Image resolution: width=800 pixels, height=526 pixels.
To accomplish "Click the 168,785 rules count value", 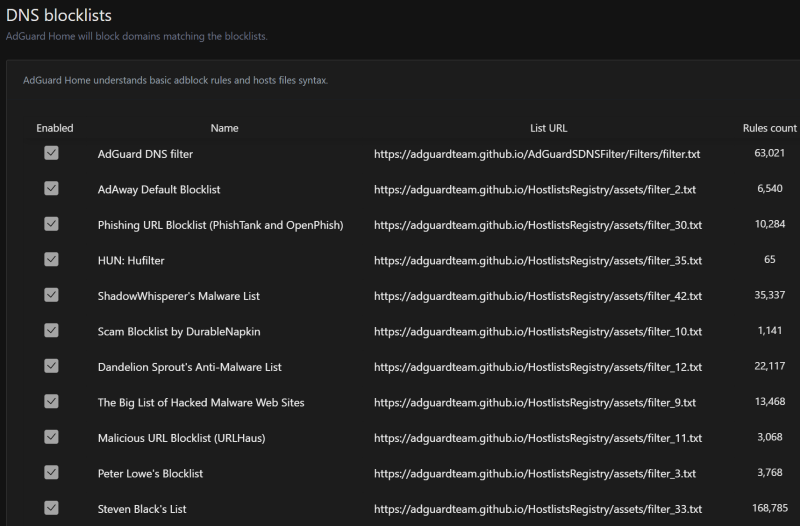I will 769,508.
